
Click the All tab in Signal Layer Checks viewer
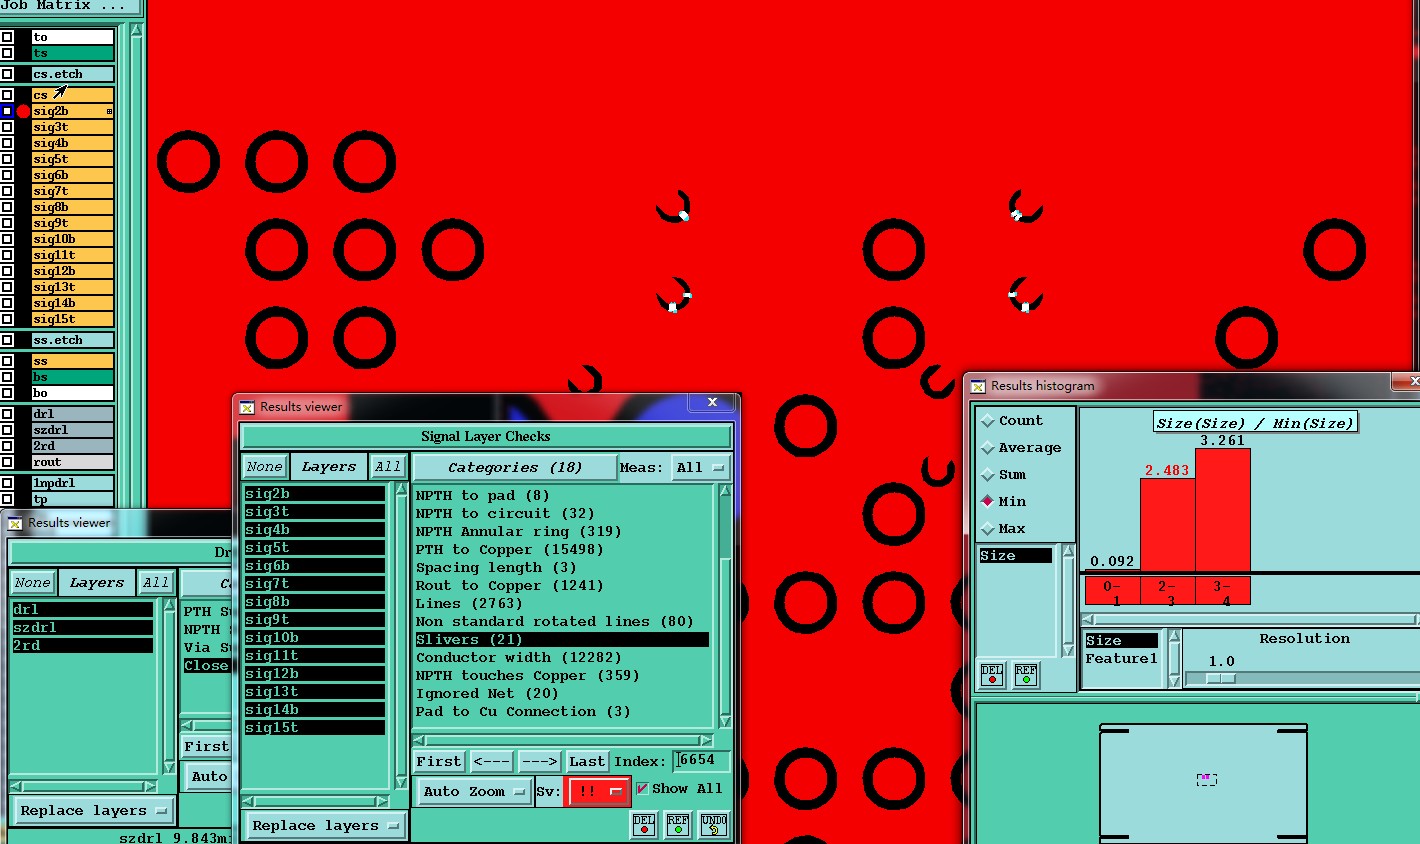pyautogui.click(x=388, y=467)
